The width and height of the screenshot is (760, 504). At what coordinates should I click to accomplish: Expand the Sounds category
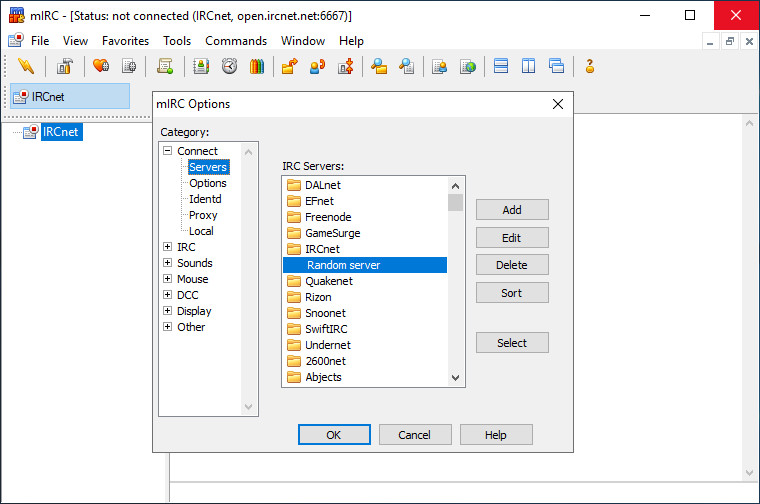[167, 263]
